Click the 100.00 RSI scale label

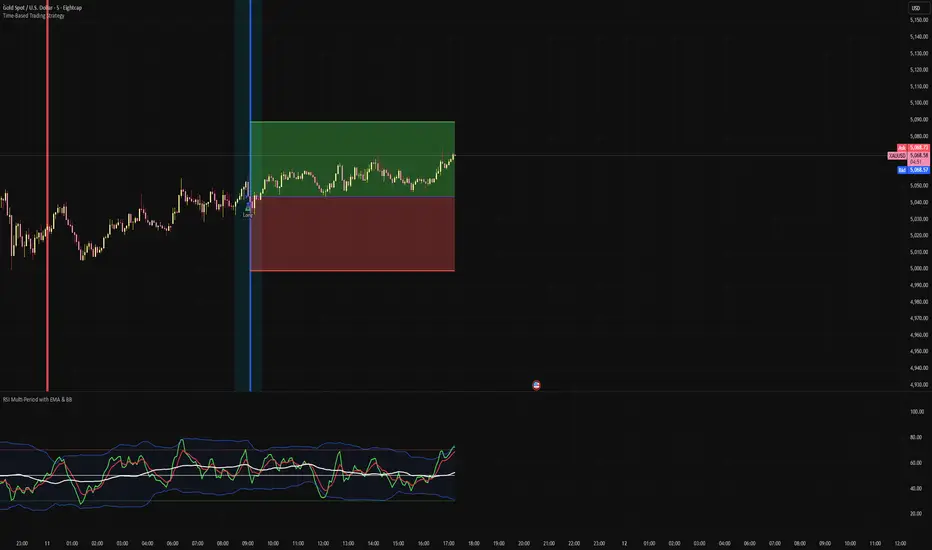(x=917, y=411)
